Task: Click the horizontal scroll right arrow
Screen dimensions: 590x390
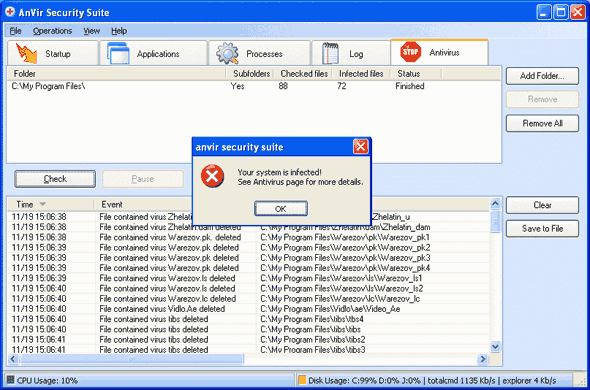Action: pyautogui.click(x=483, y=359)
